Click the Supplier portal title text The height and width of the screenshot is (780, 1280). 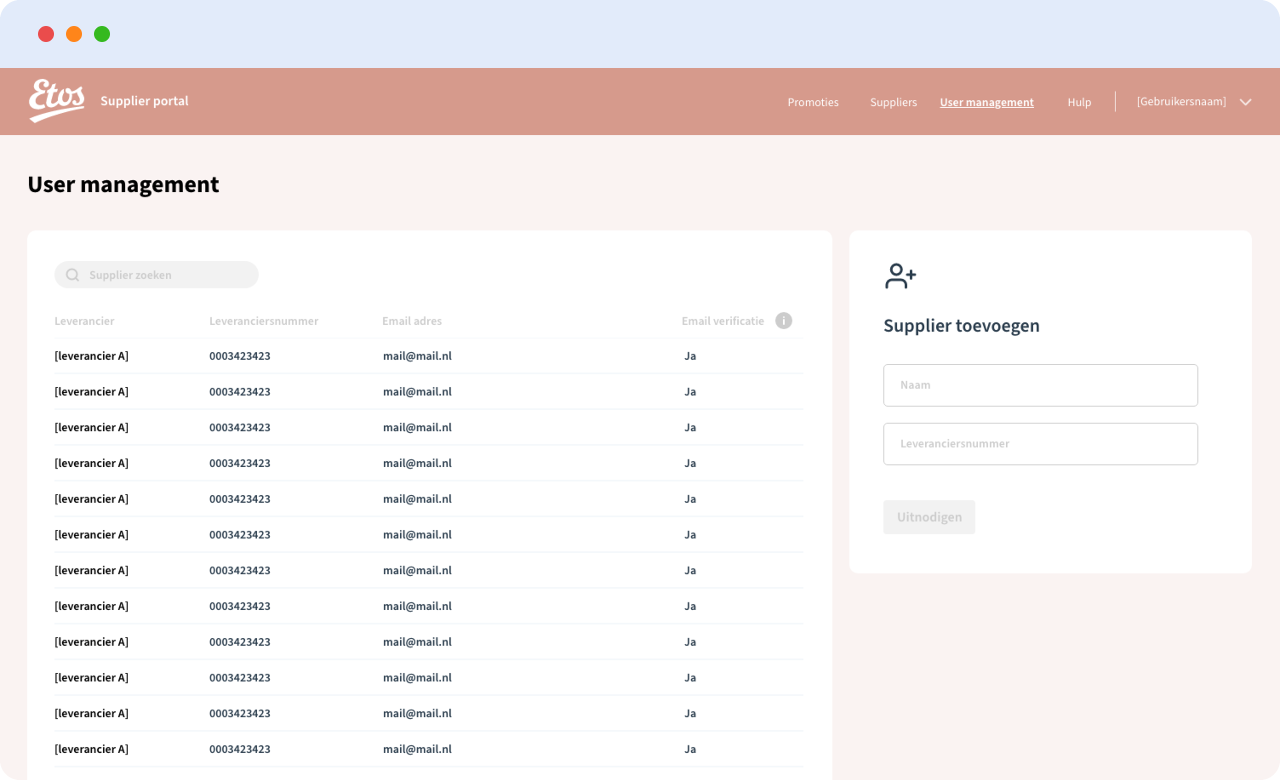(x=144, y=101)
